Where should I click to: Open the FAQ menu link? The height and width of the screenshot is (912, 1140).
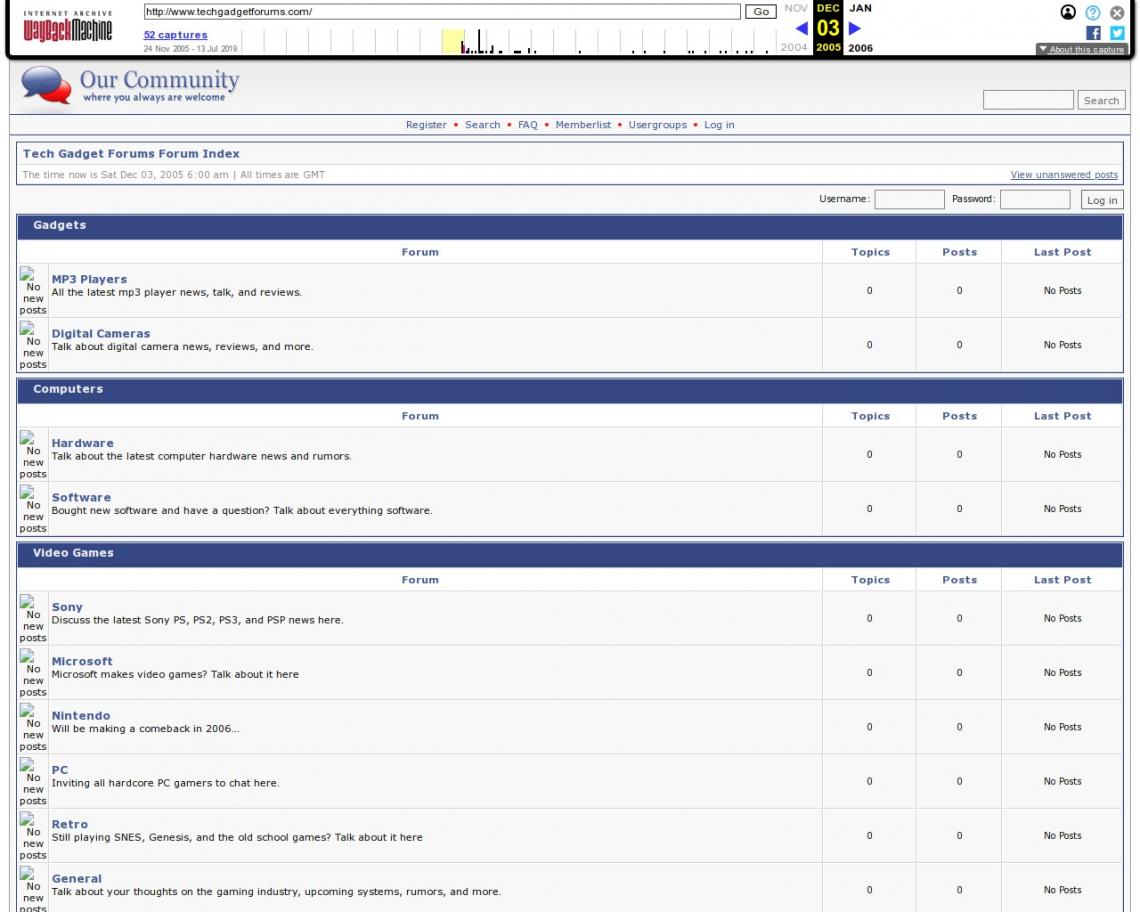tap(528, 125)
